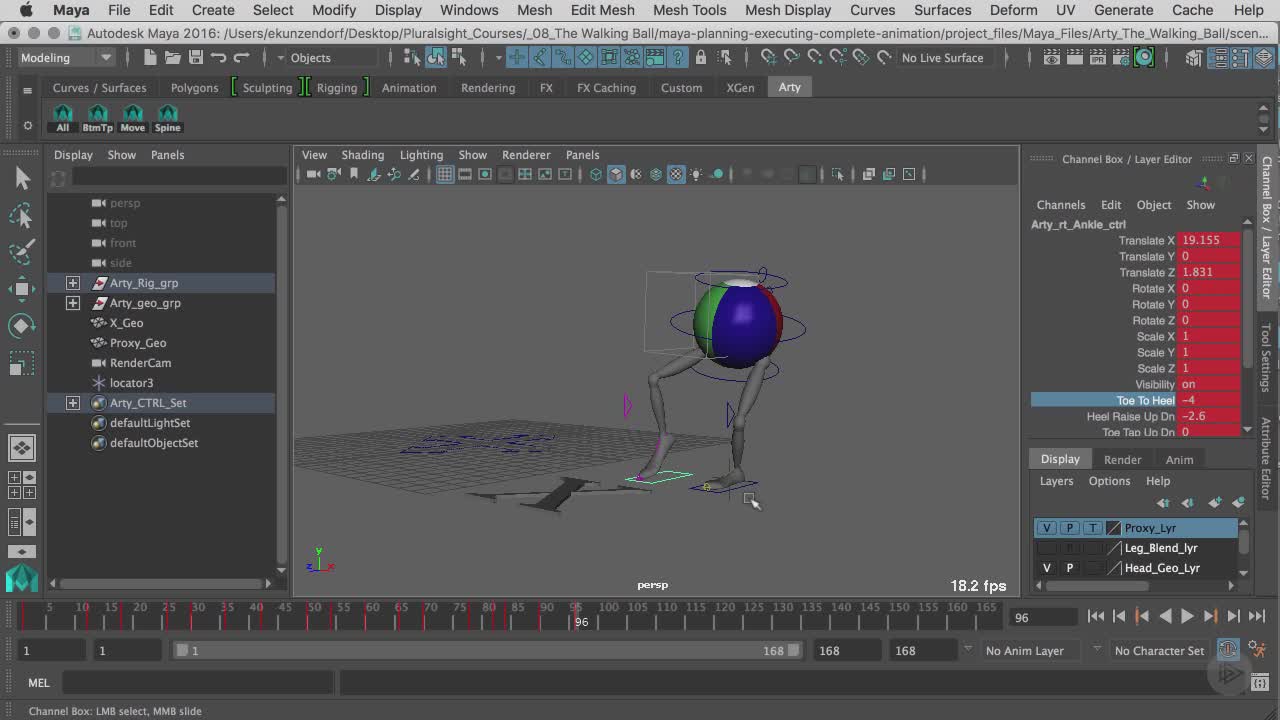The width and height of the screenshot is (1280, 720).
Task: Click the single pane layout icon
Action: 22,447
